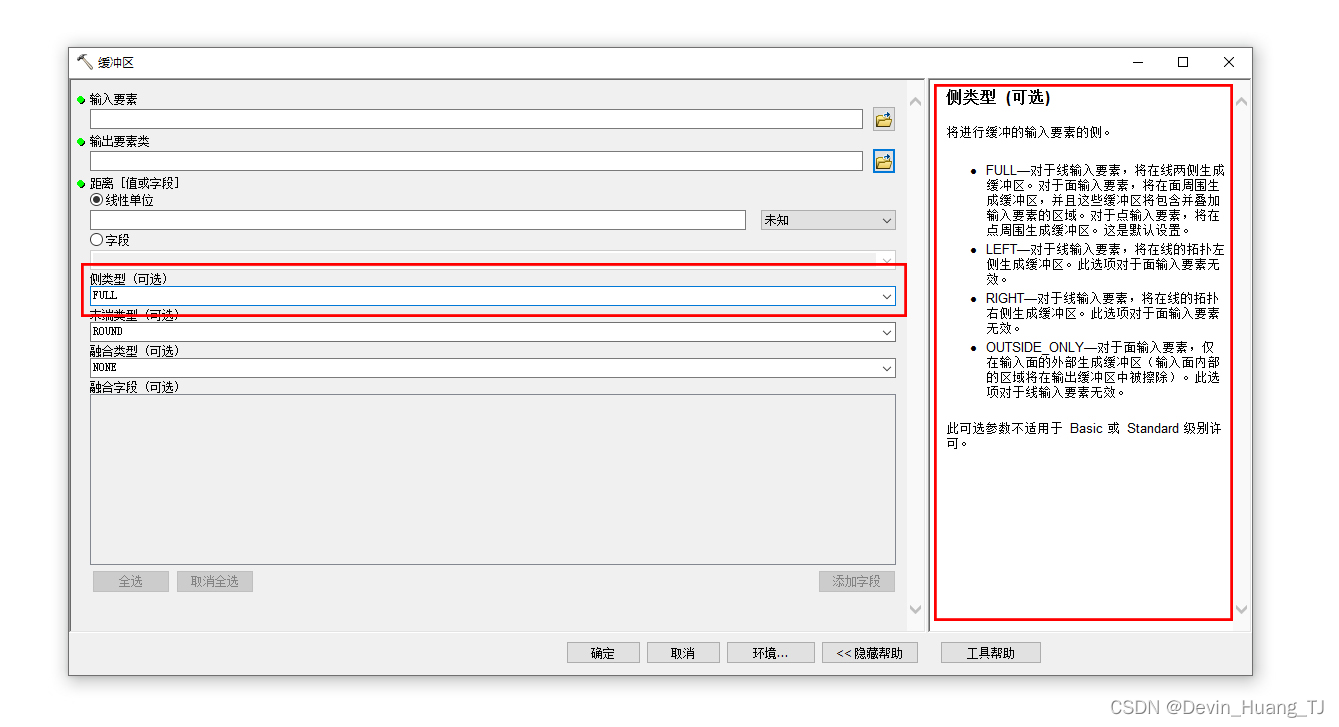Image resolution: width=1339 pixels, height=727 pixels.
Task: Click parameters pane scroll up arrow
Action: (x=916, y=101)
